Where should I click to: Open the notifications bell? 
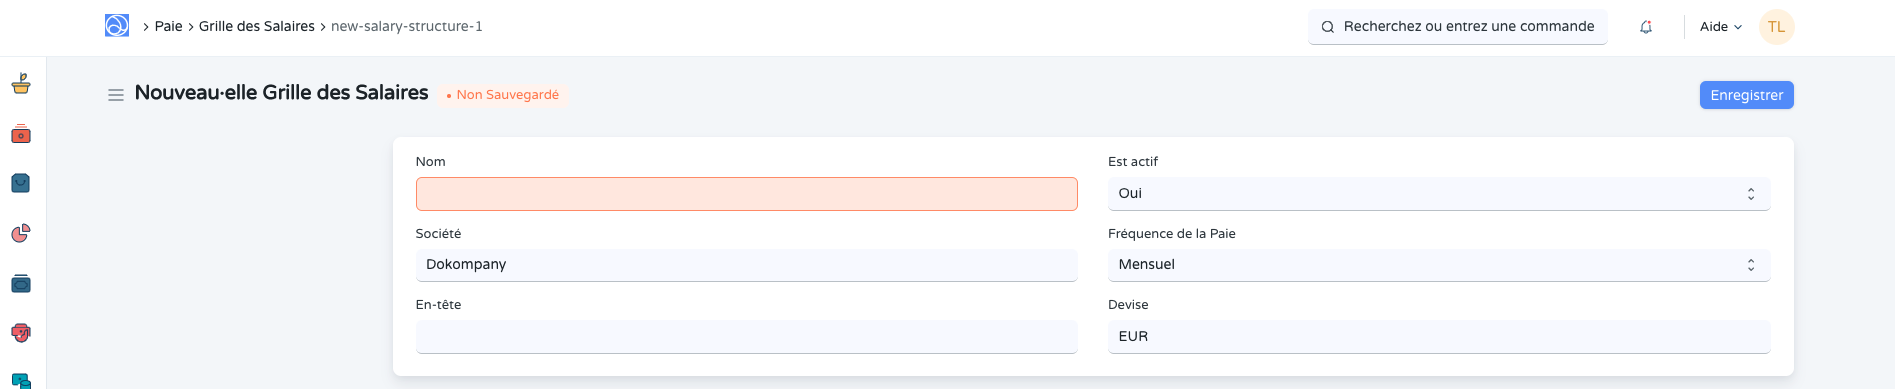(1646, 27)
